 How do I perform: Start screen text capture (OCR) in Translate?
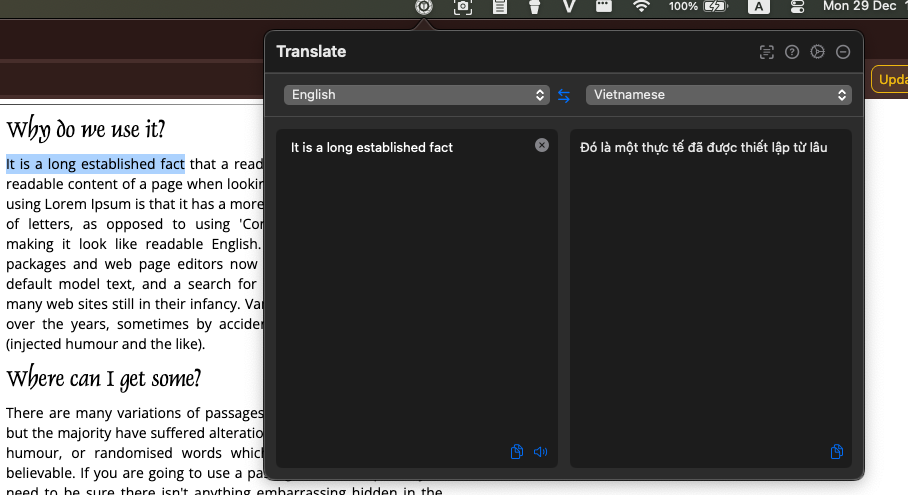tap(766, 52)
